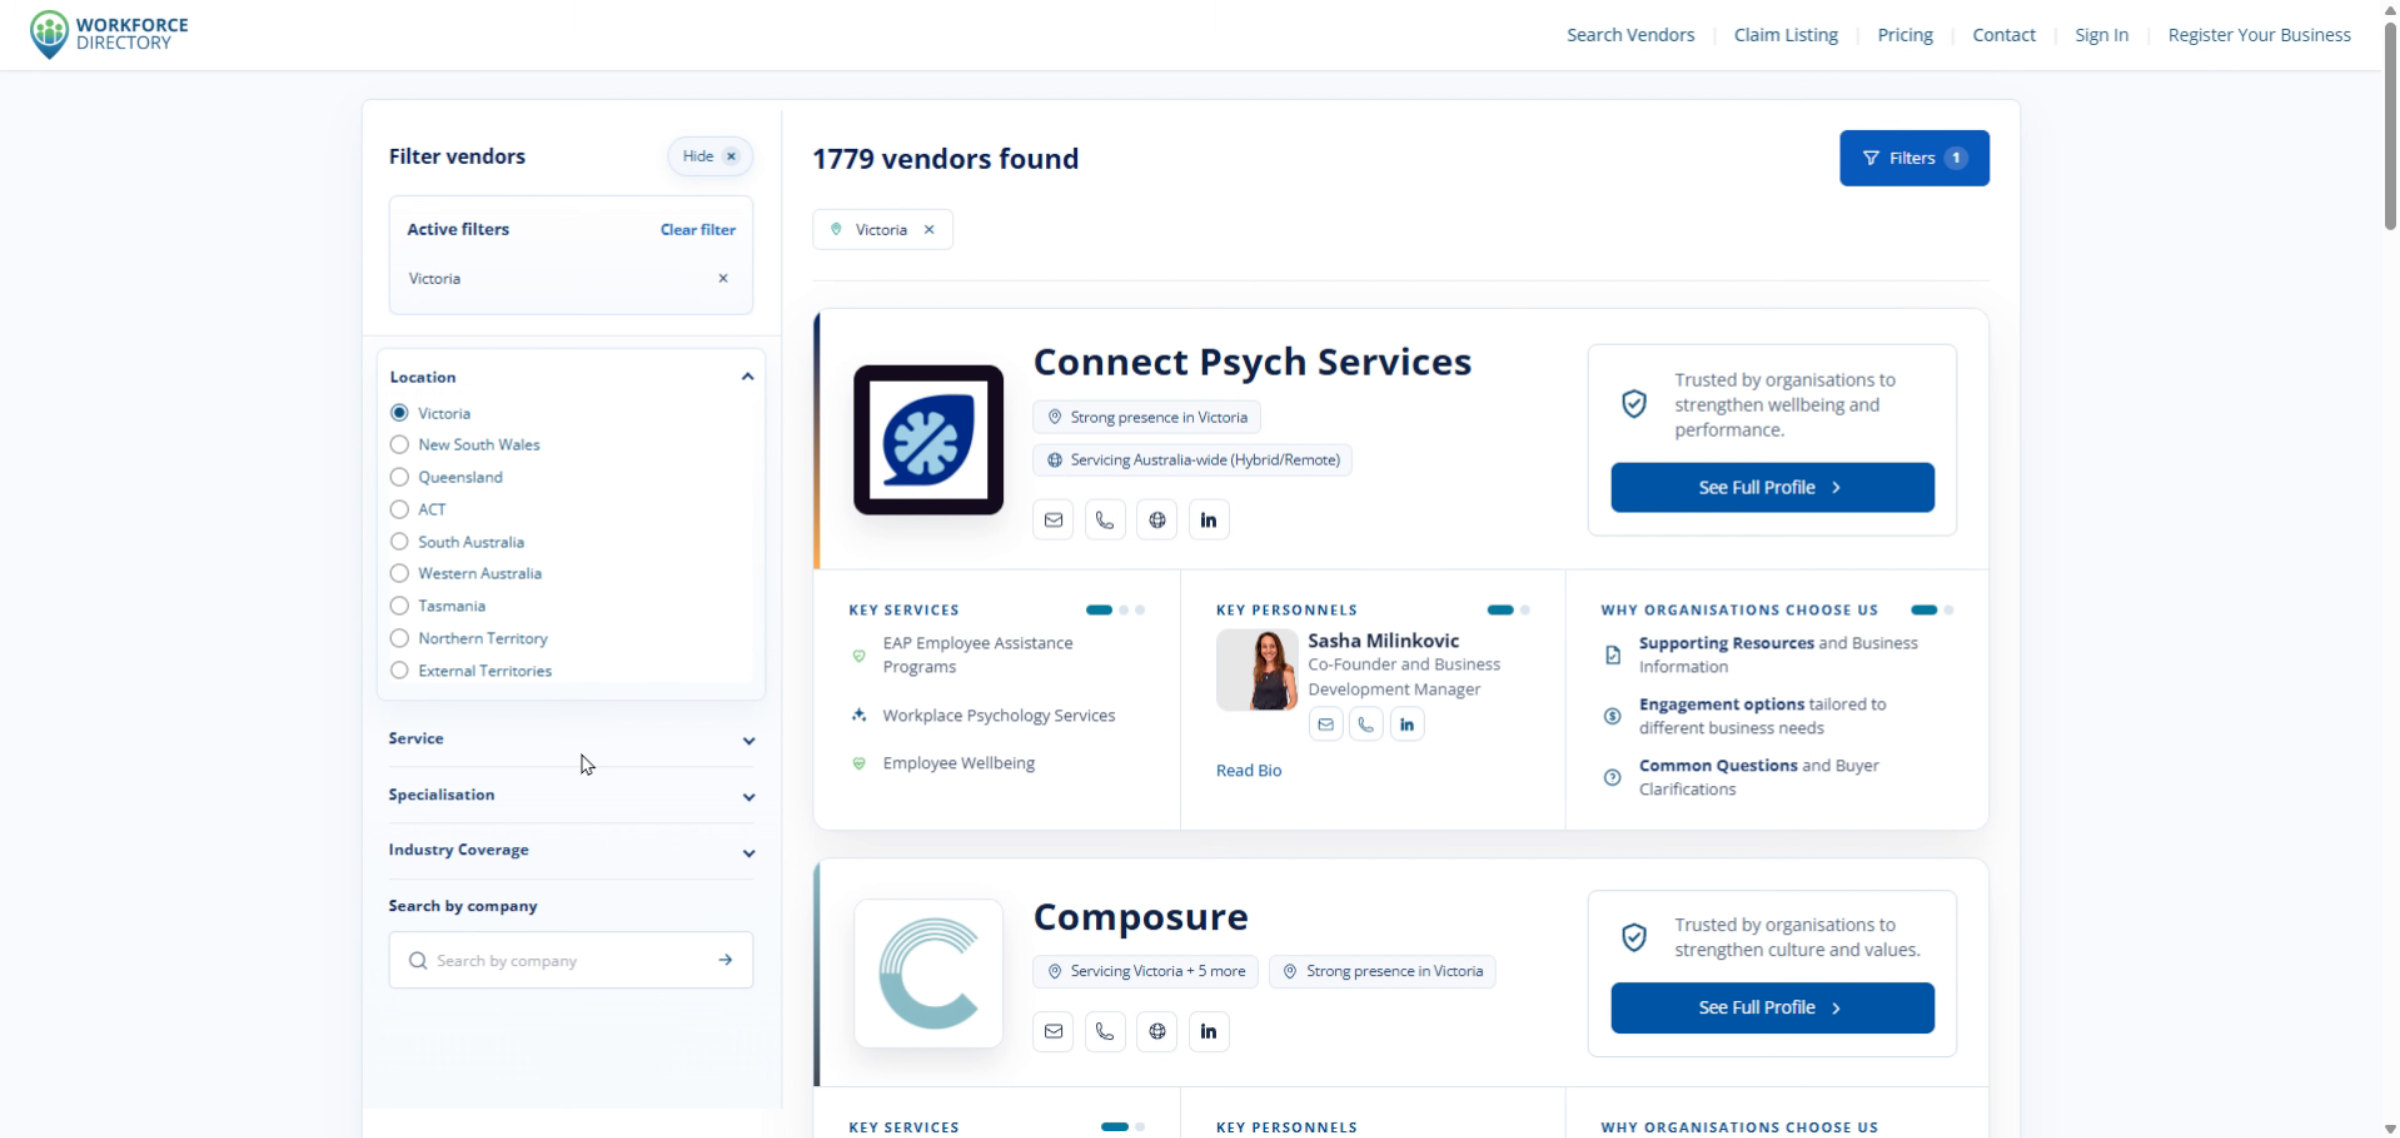The width and height of the screenshot is (2400, 1138).
Task: Email Sasha Milinkovic via envelope icon
Action: point(1326,724)
